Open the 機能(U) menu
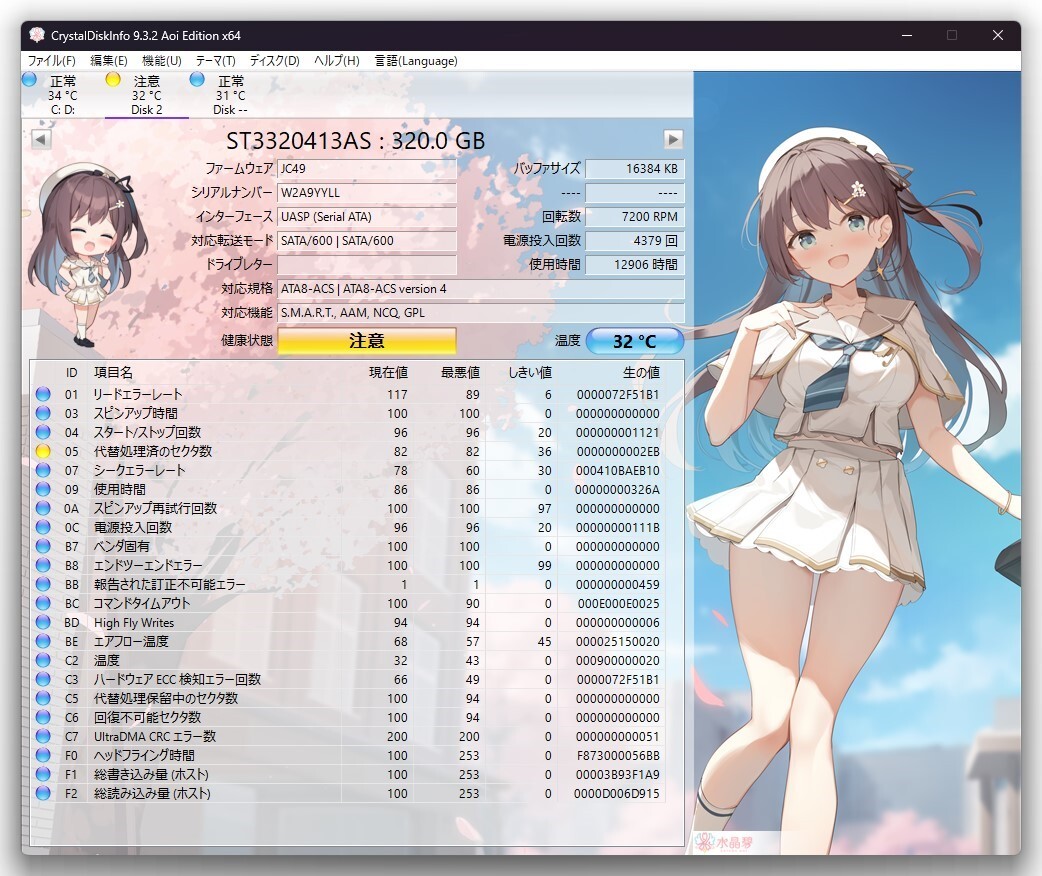Screen dimensions: 1042x876 click(161, 61)
